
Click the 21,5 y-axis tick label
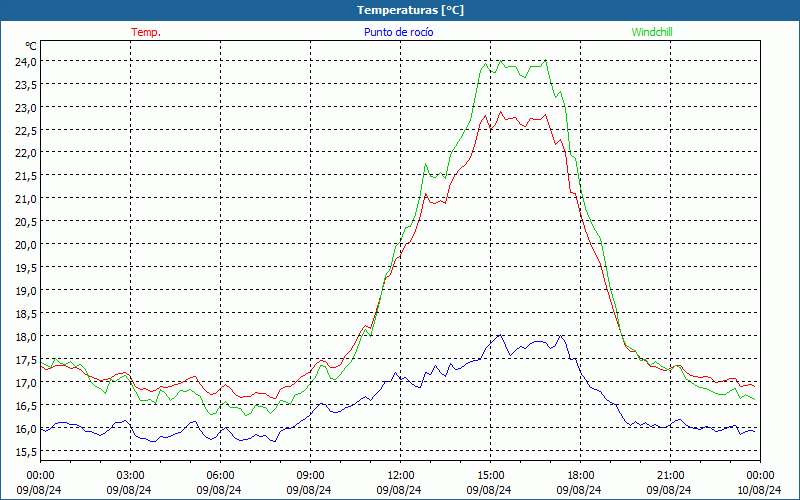pos(25,176)
